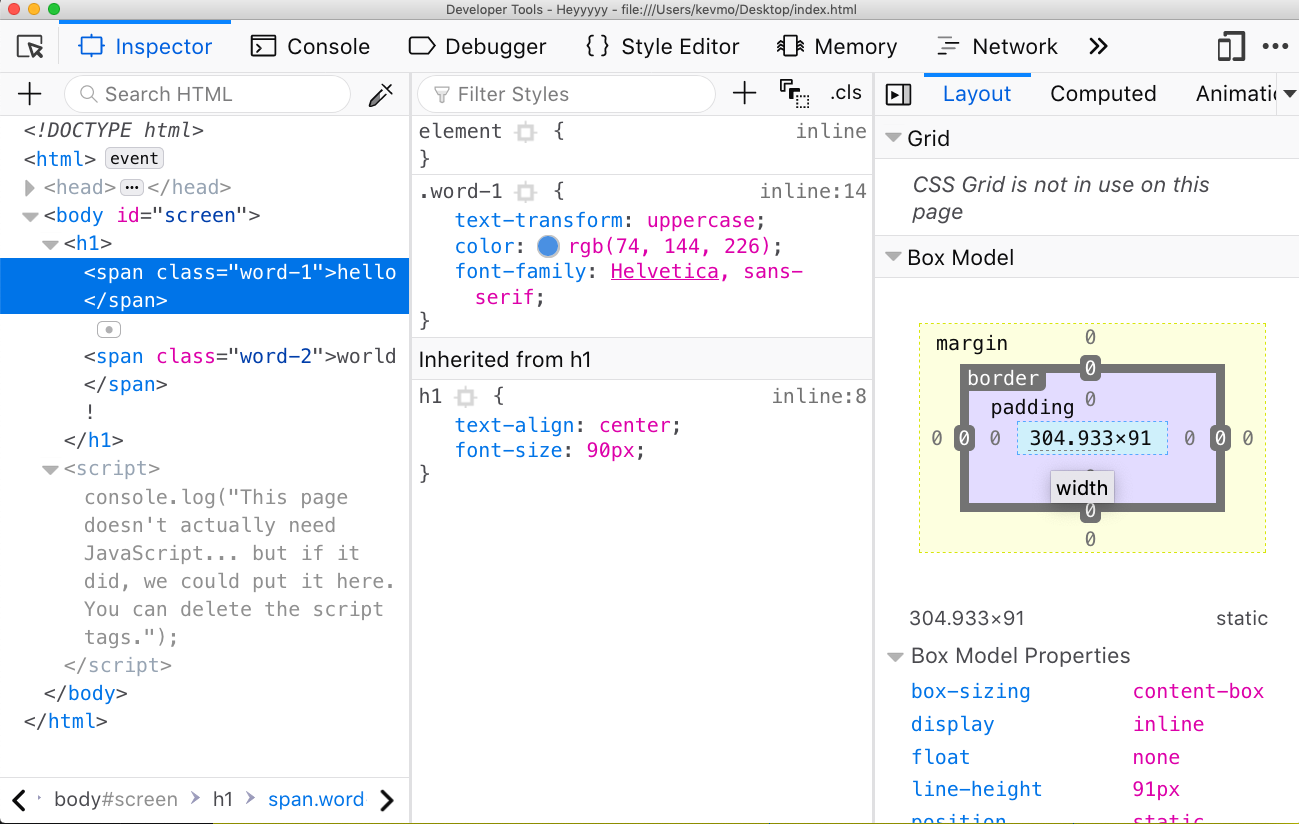Focus the Search HTML field
Viewport: 1299px width, 824px height.
point(208,94)
